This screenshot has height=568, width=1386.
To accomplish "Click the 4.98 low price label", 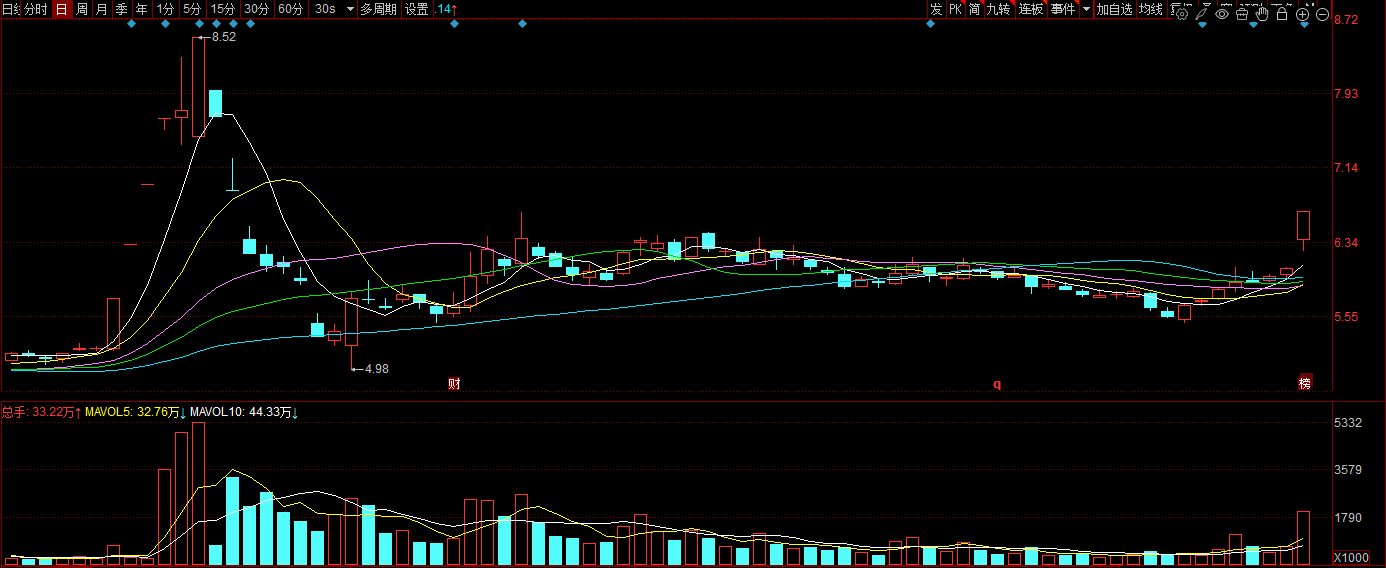I will point(377,369).
